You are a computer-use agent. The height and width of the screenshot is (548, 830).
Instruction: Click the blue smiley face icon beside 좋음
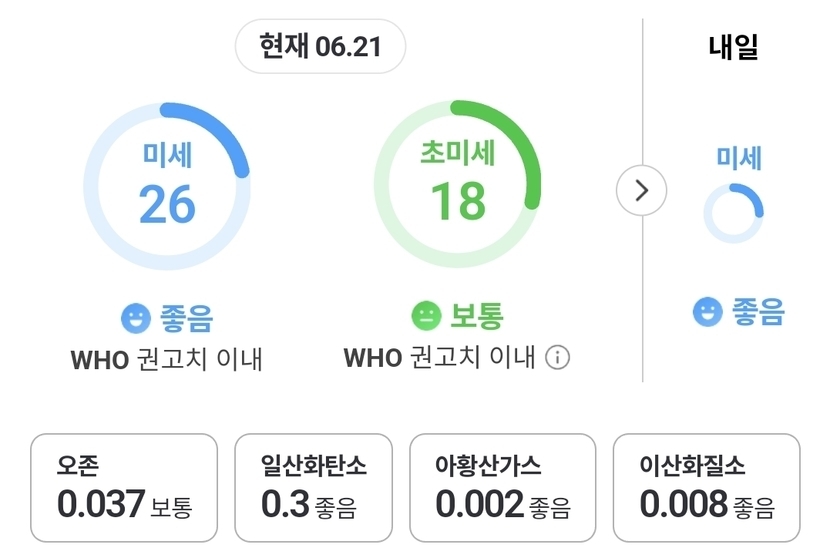coord(136,318)
